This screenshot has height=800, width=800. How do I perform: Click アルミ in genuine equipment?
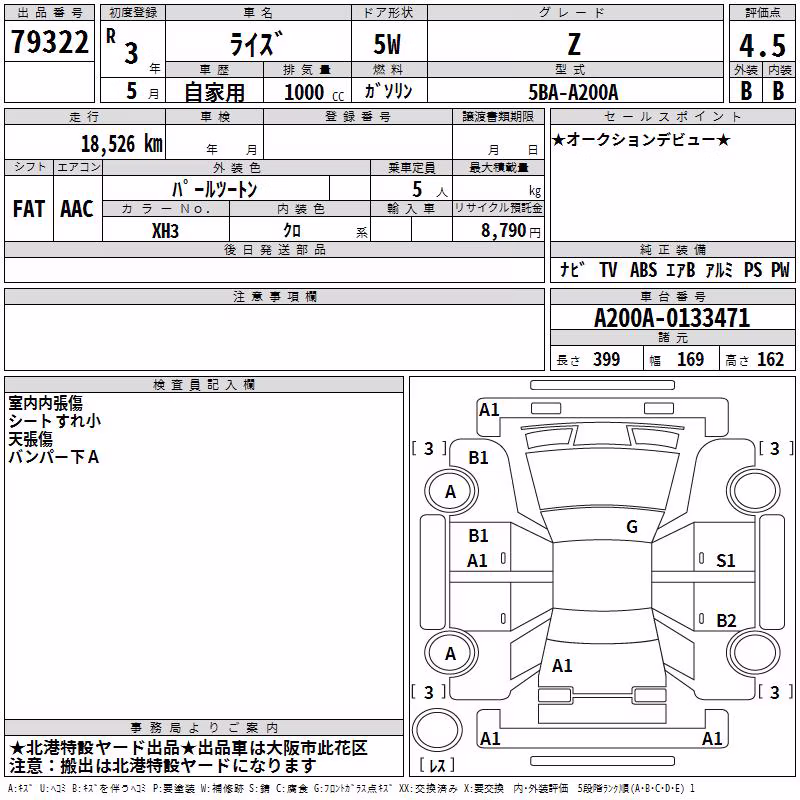(719, 269)
